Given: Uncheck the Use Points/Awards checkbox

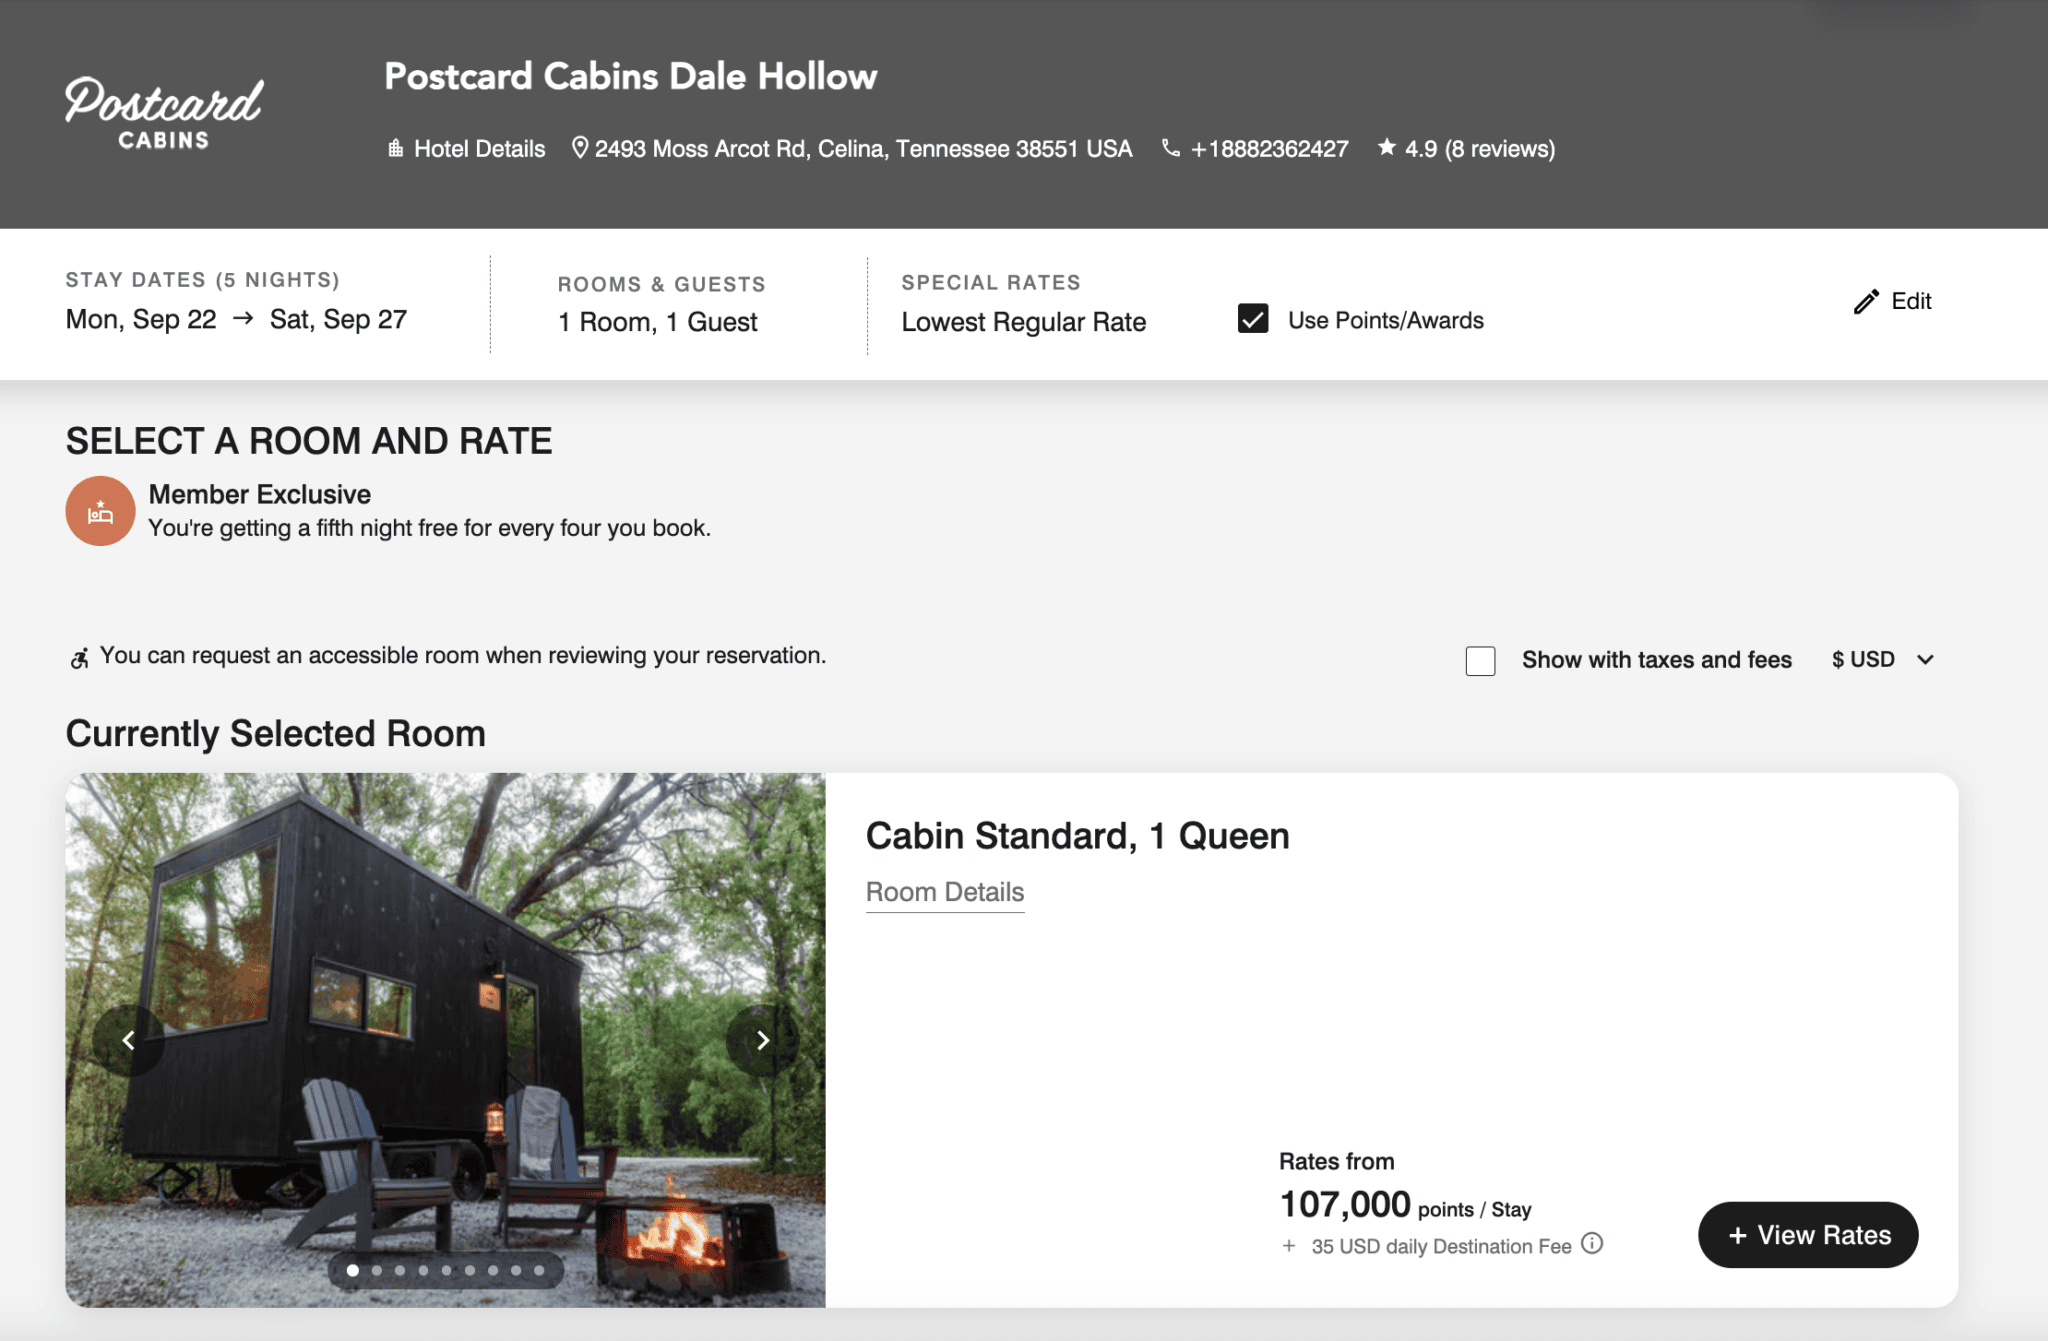Looking at the screenshot, I should [1252, 320].
